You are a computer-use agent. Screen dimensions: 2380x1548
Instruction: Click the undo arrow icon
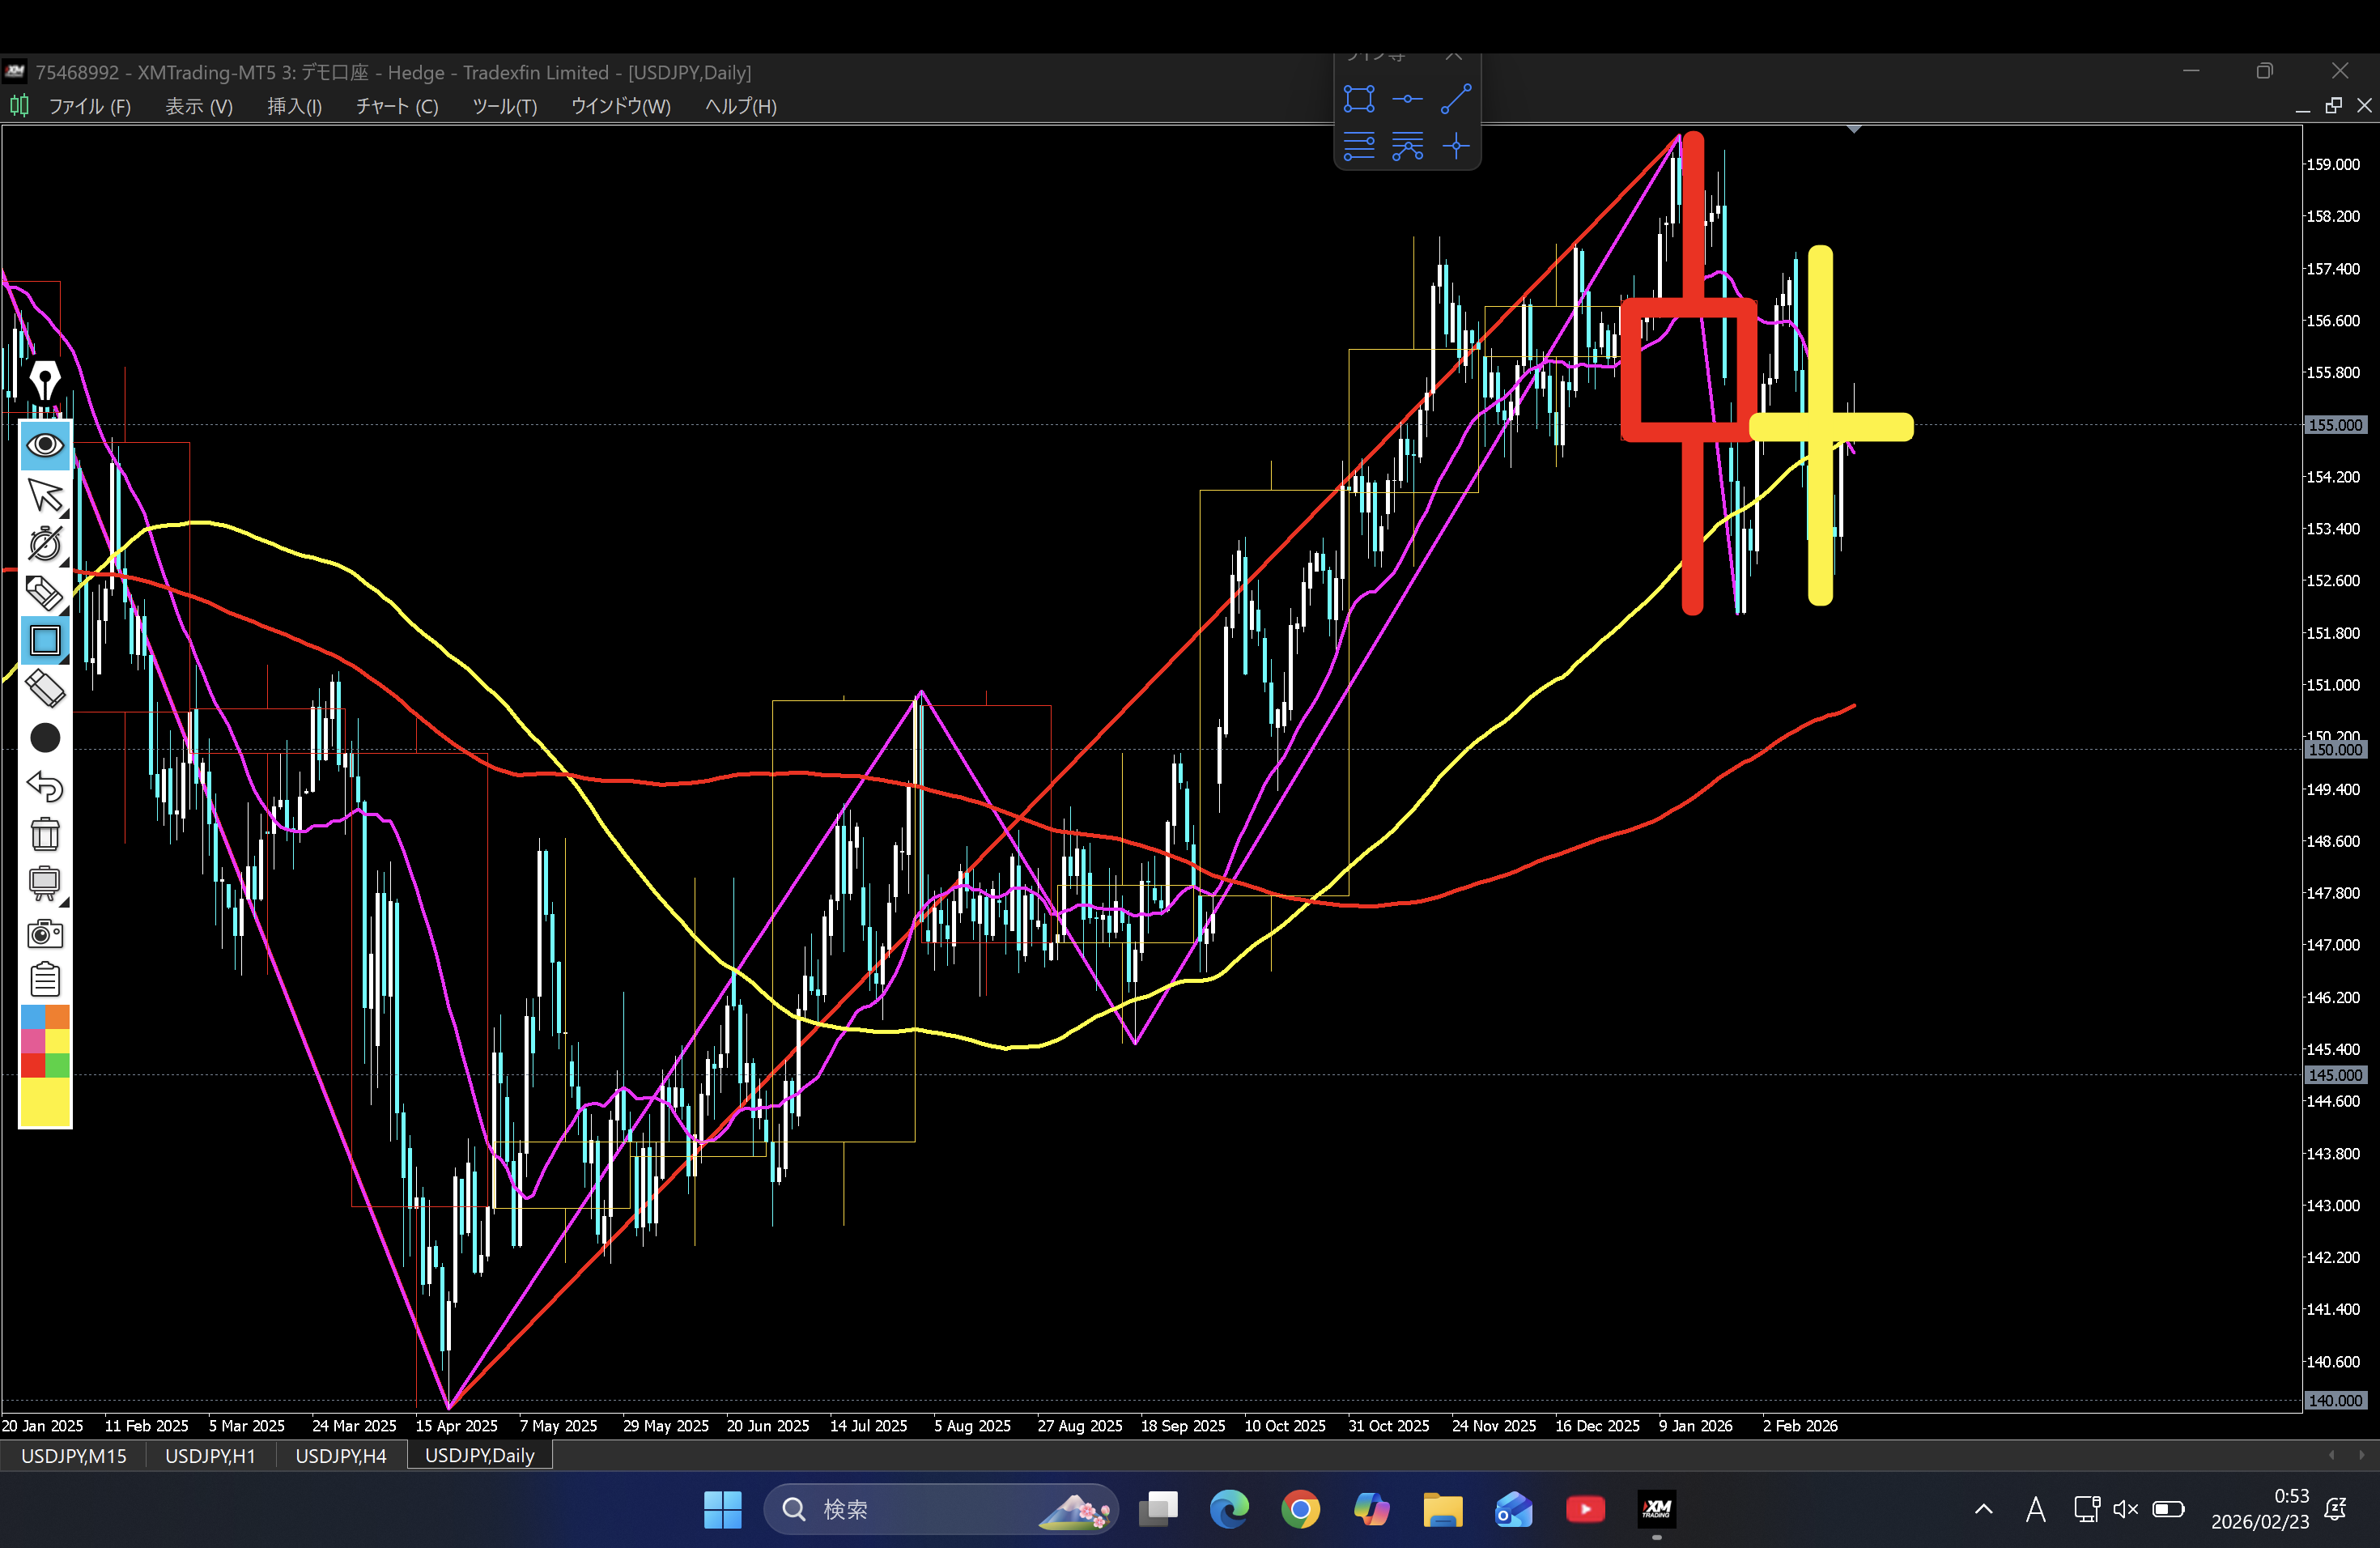(45, 786)
